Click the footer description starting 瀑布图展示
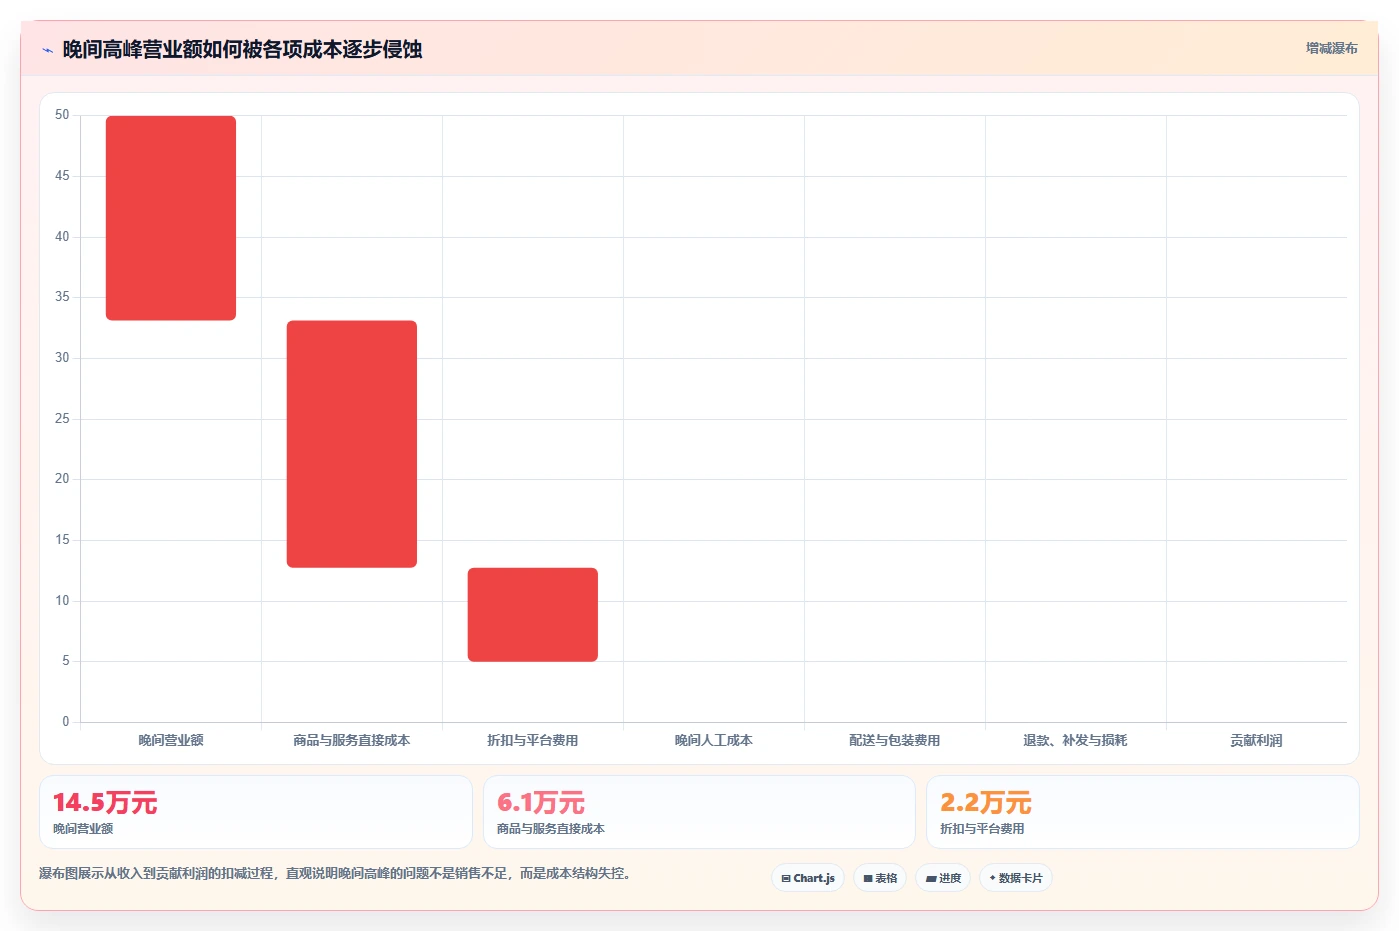The height and width of the screenshot is (931, 1399). pos(335,873)
